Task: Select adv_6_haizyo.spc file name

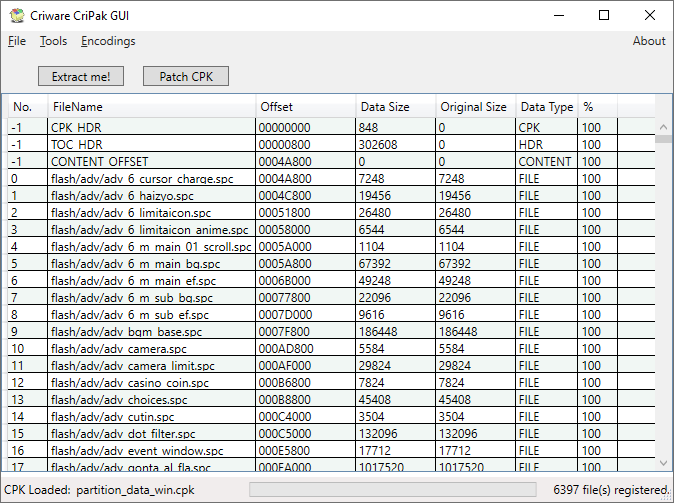Action: pyautogui.click(x=123, y=196)
